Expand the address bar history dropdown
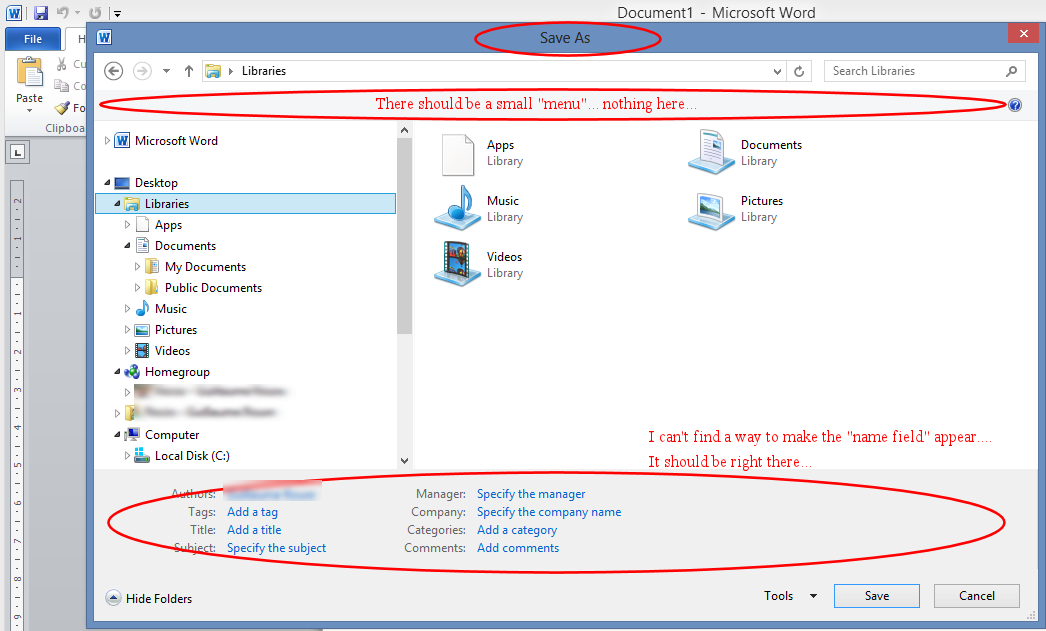The height and width of the screenshot is (631, 1046). pos(777,71)
